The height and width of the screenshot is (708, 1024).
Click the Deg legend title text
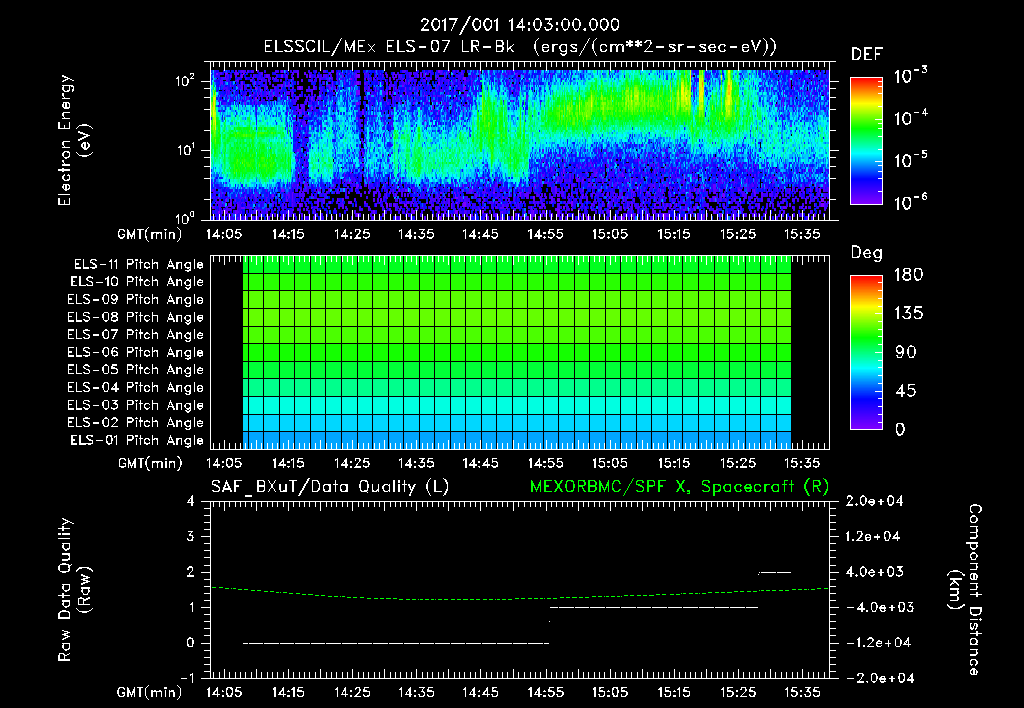866,253
